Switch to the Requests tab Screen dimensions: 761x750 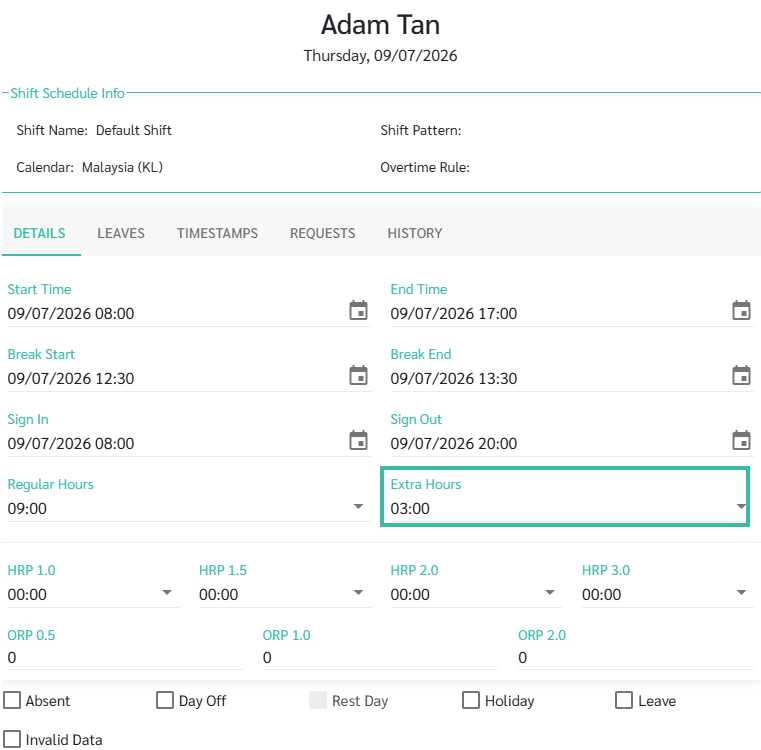point(323,233)
